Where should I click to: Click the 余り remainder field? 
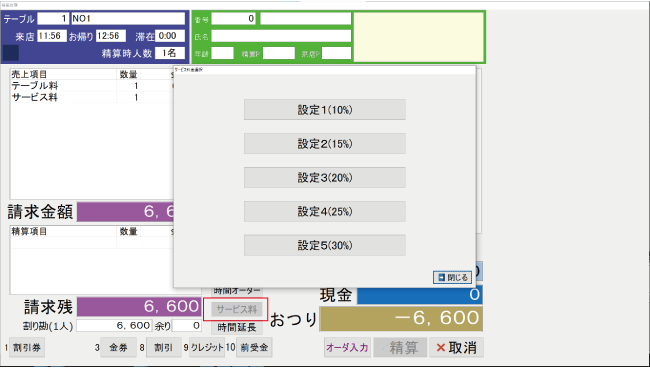pos(187,326)
